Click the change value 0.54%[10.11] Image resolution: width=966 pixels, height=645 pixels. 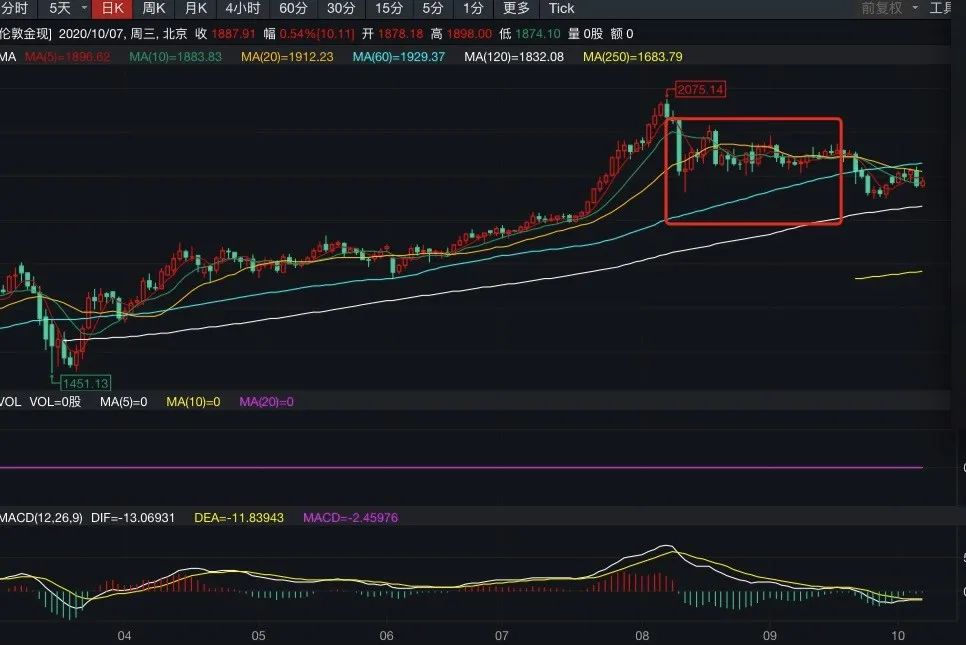coord(317,34)
